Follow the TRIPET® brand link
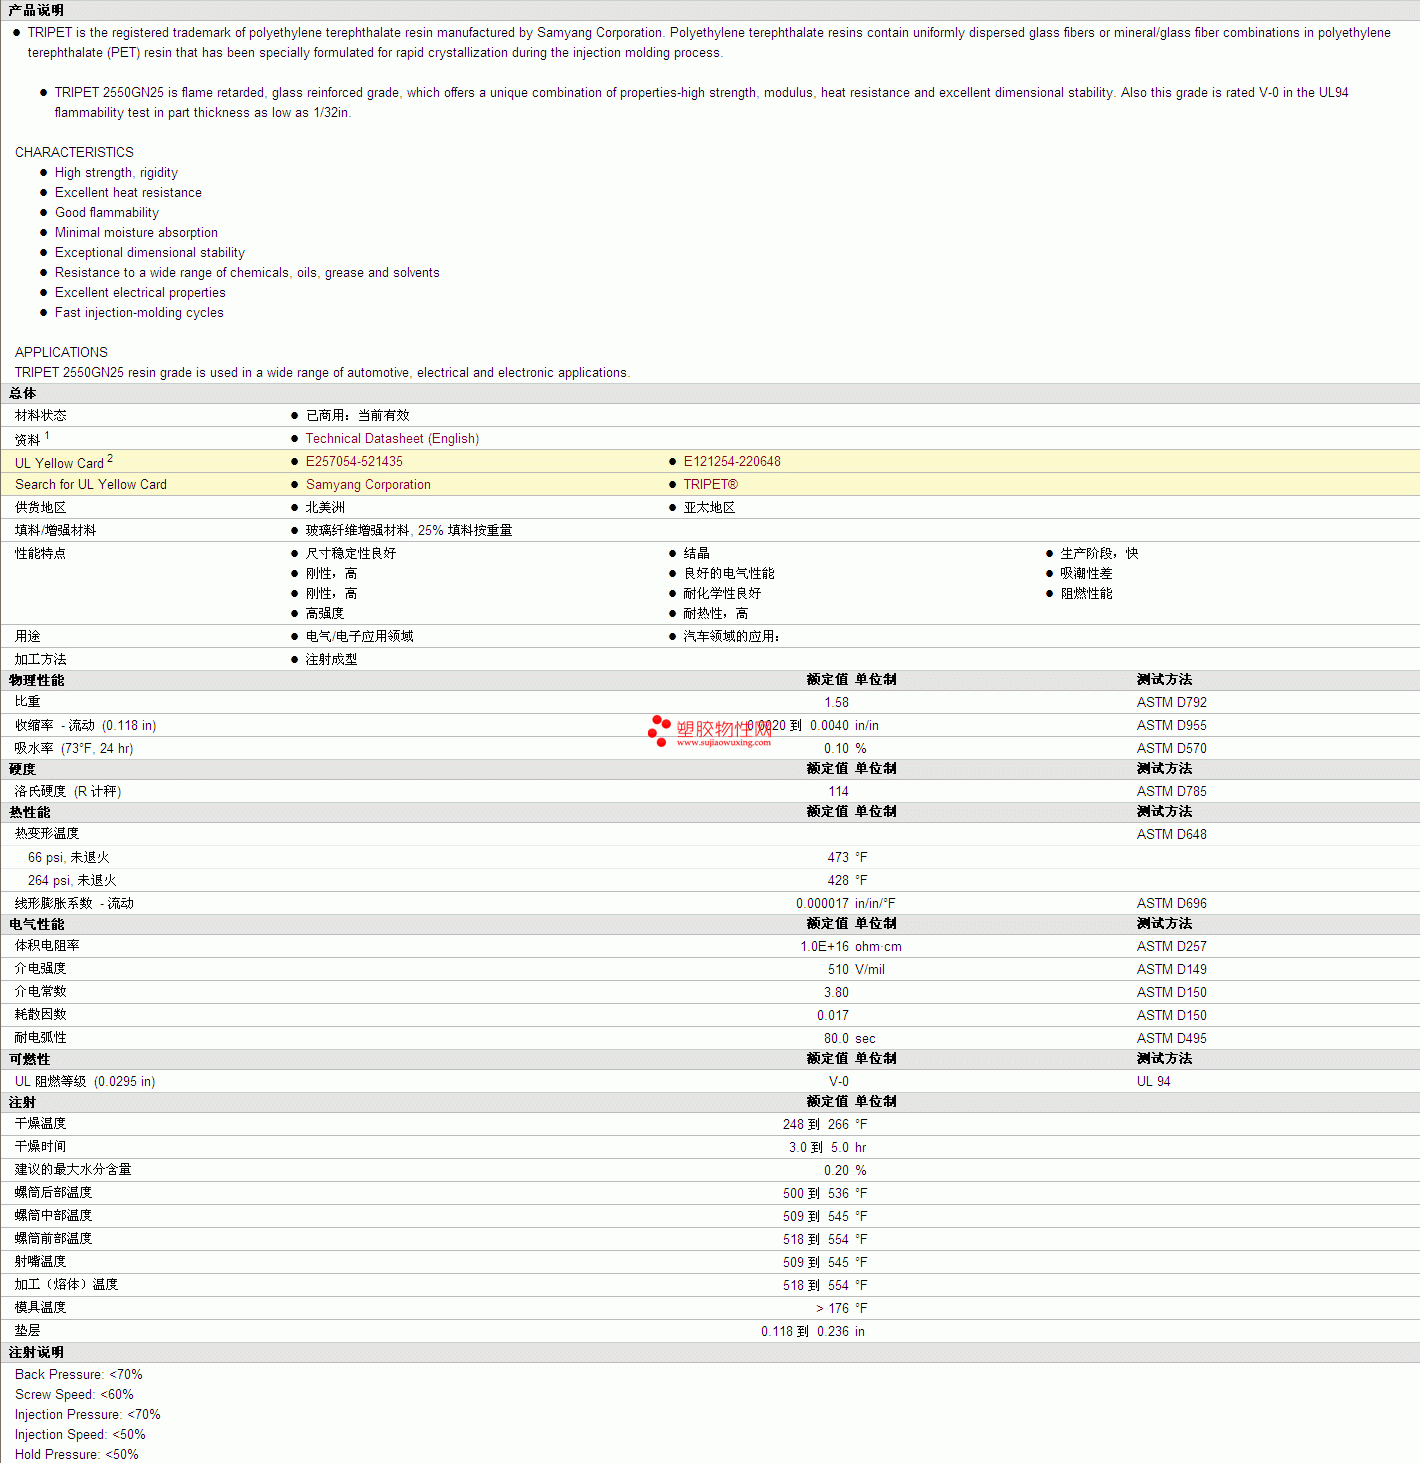Viewport: 1420px width, 1463px height. tap(710, 485)
